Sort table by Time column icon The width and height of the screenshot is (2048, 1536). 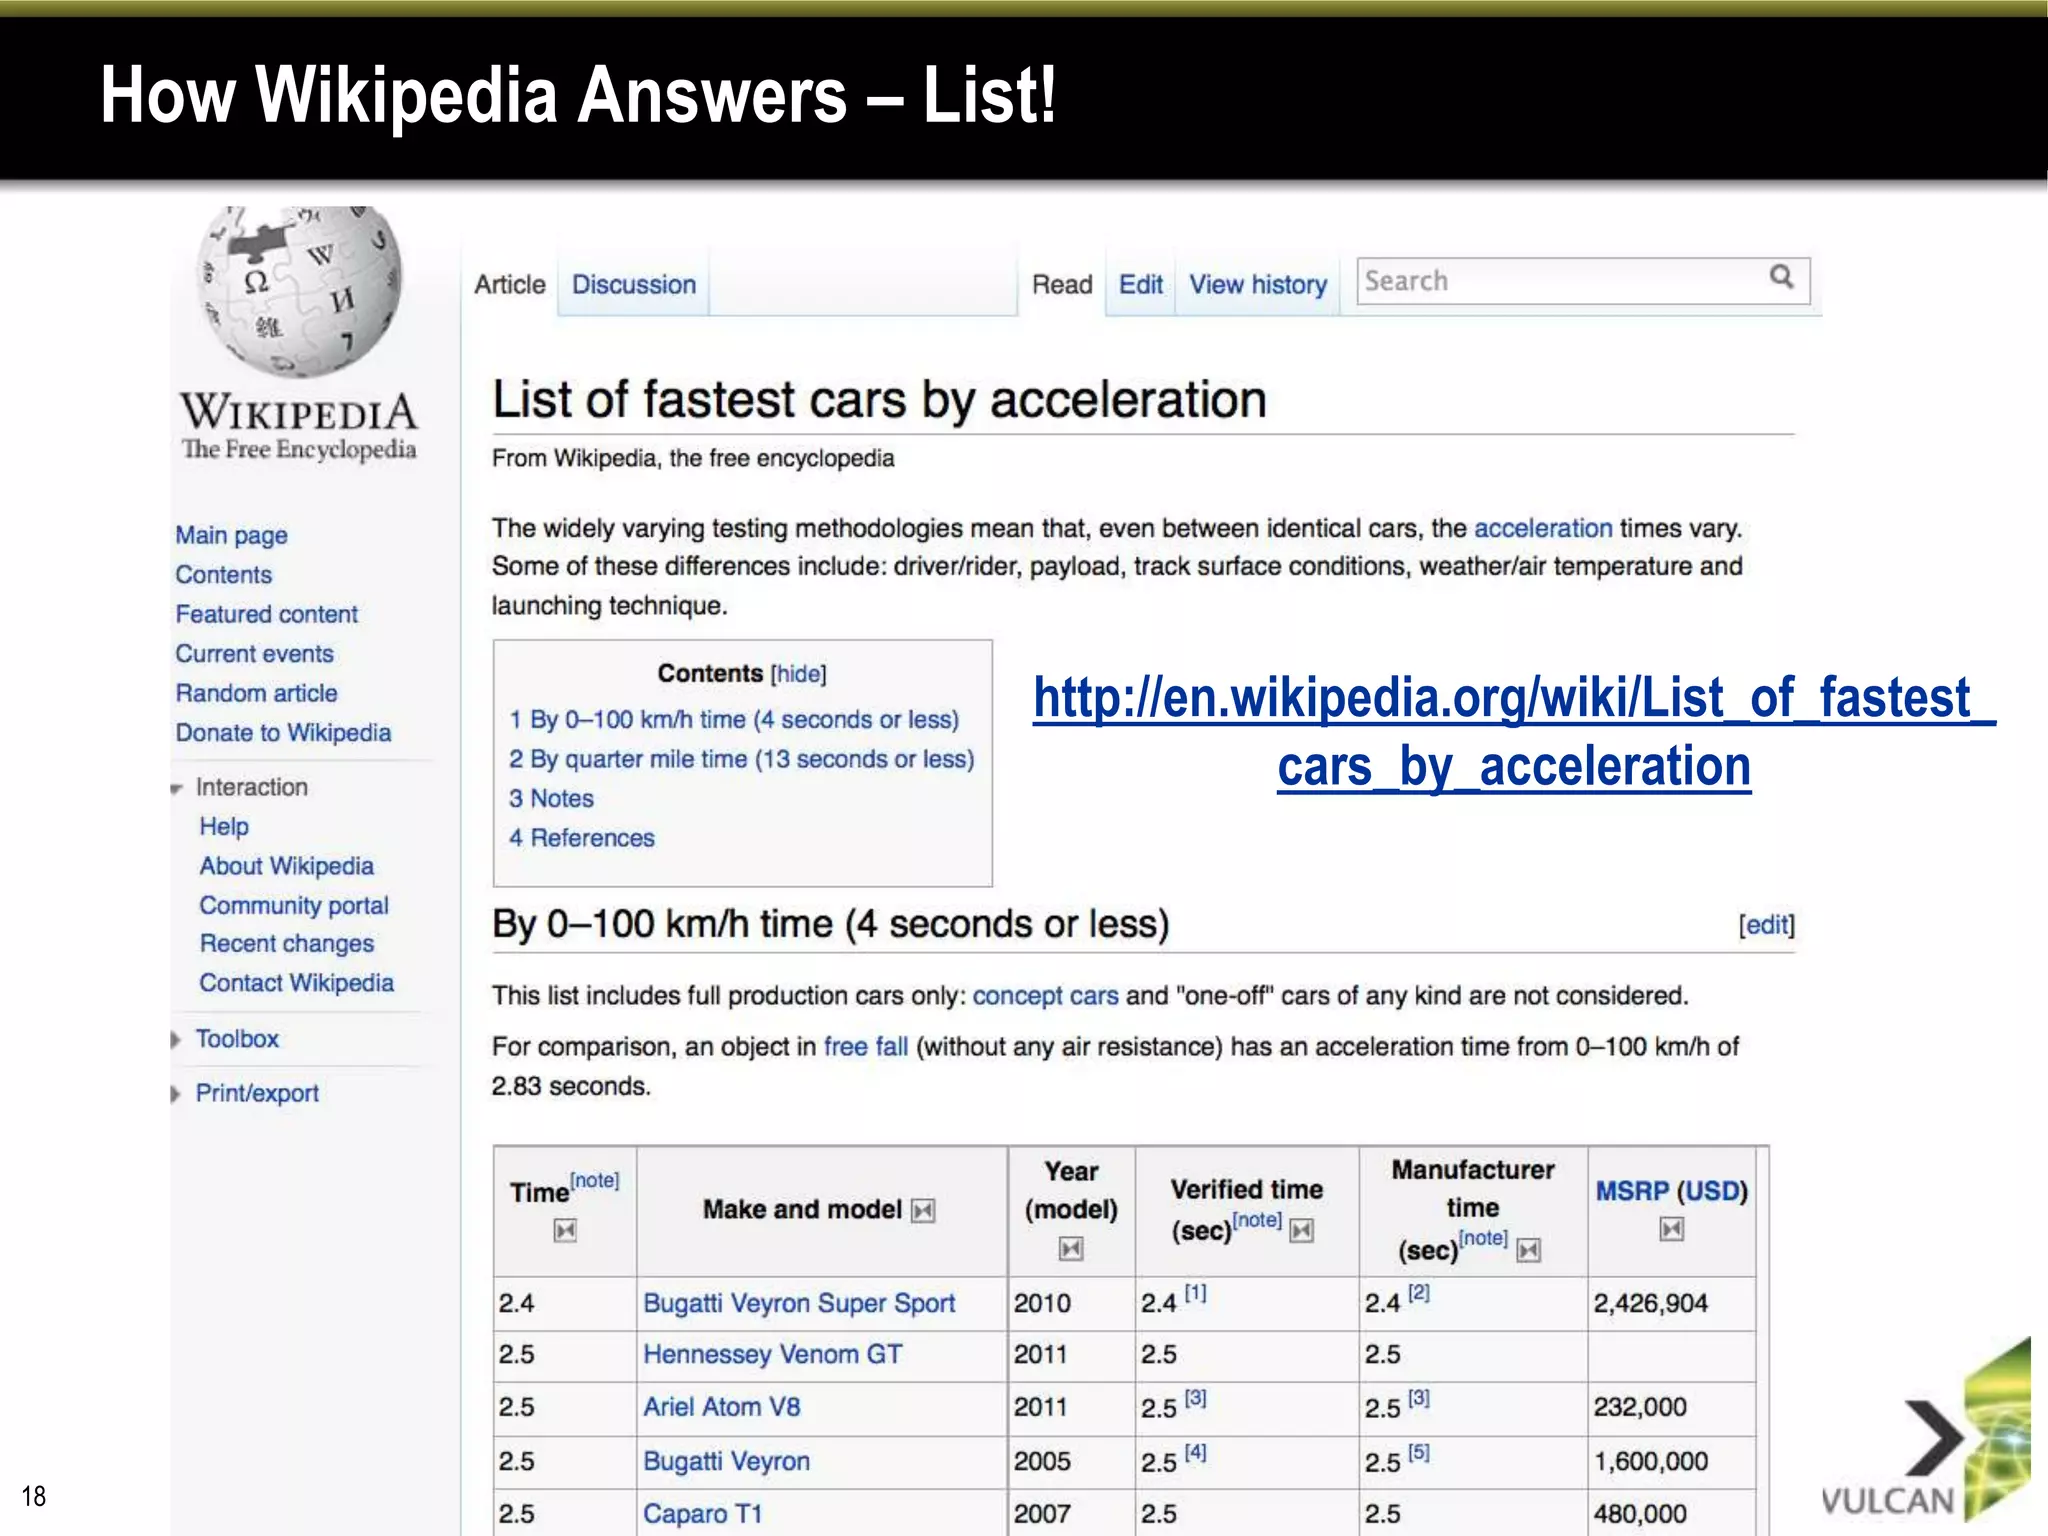565,1230
